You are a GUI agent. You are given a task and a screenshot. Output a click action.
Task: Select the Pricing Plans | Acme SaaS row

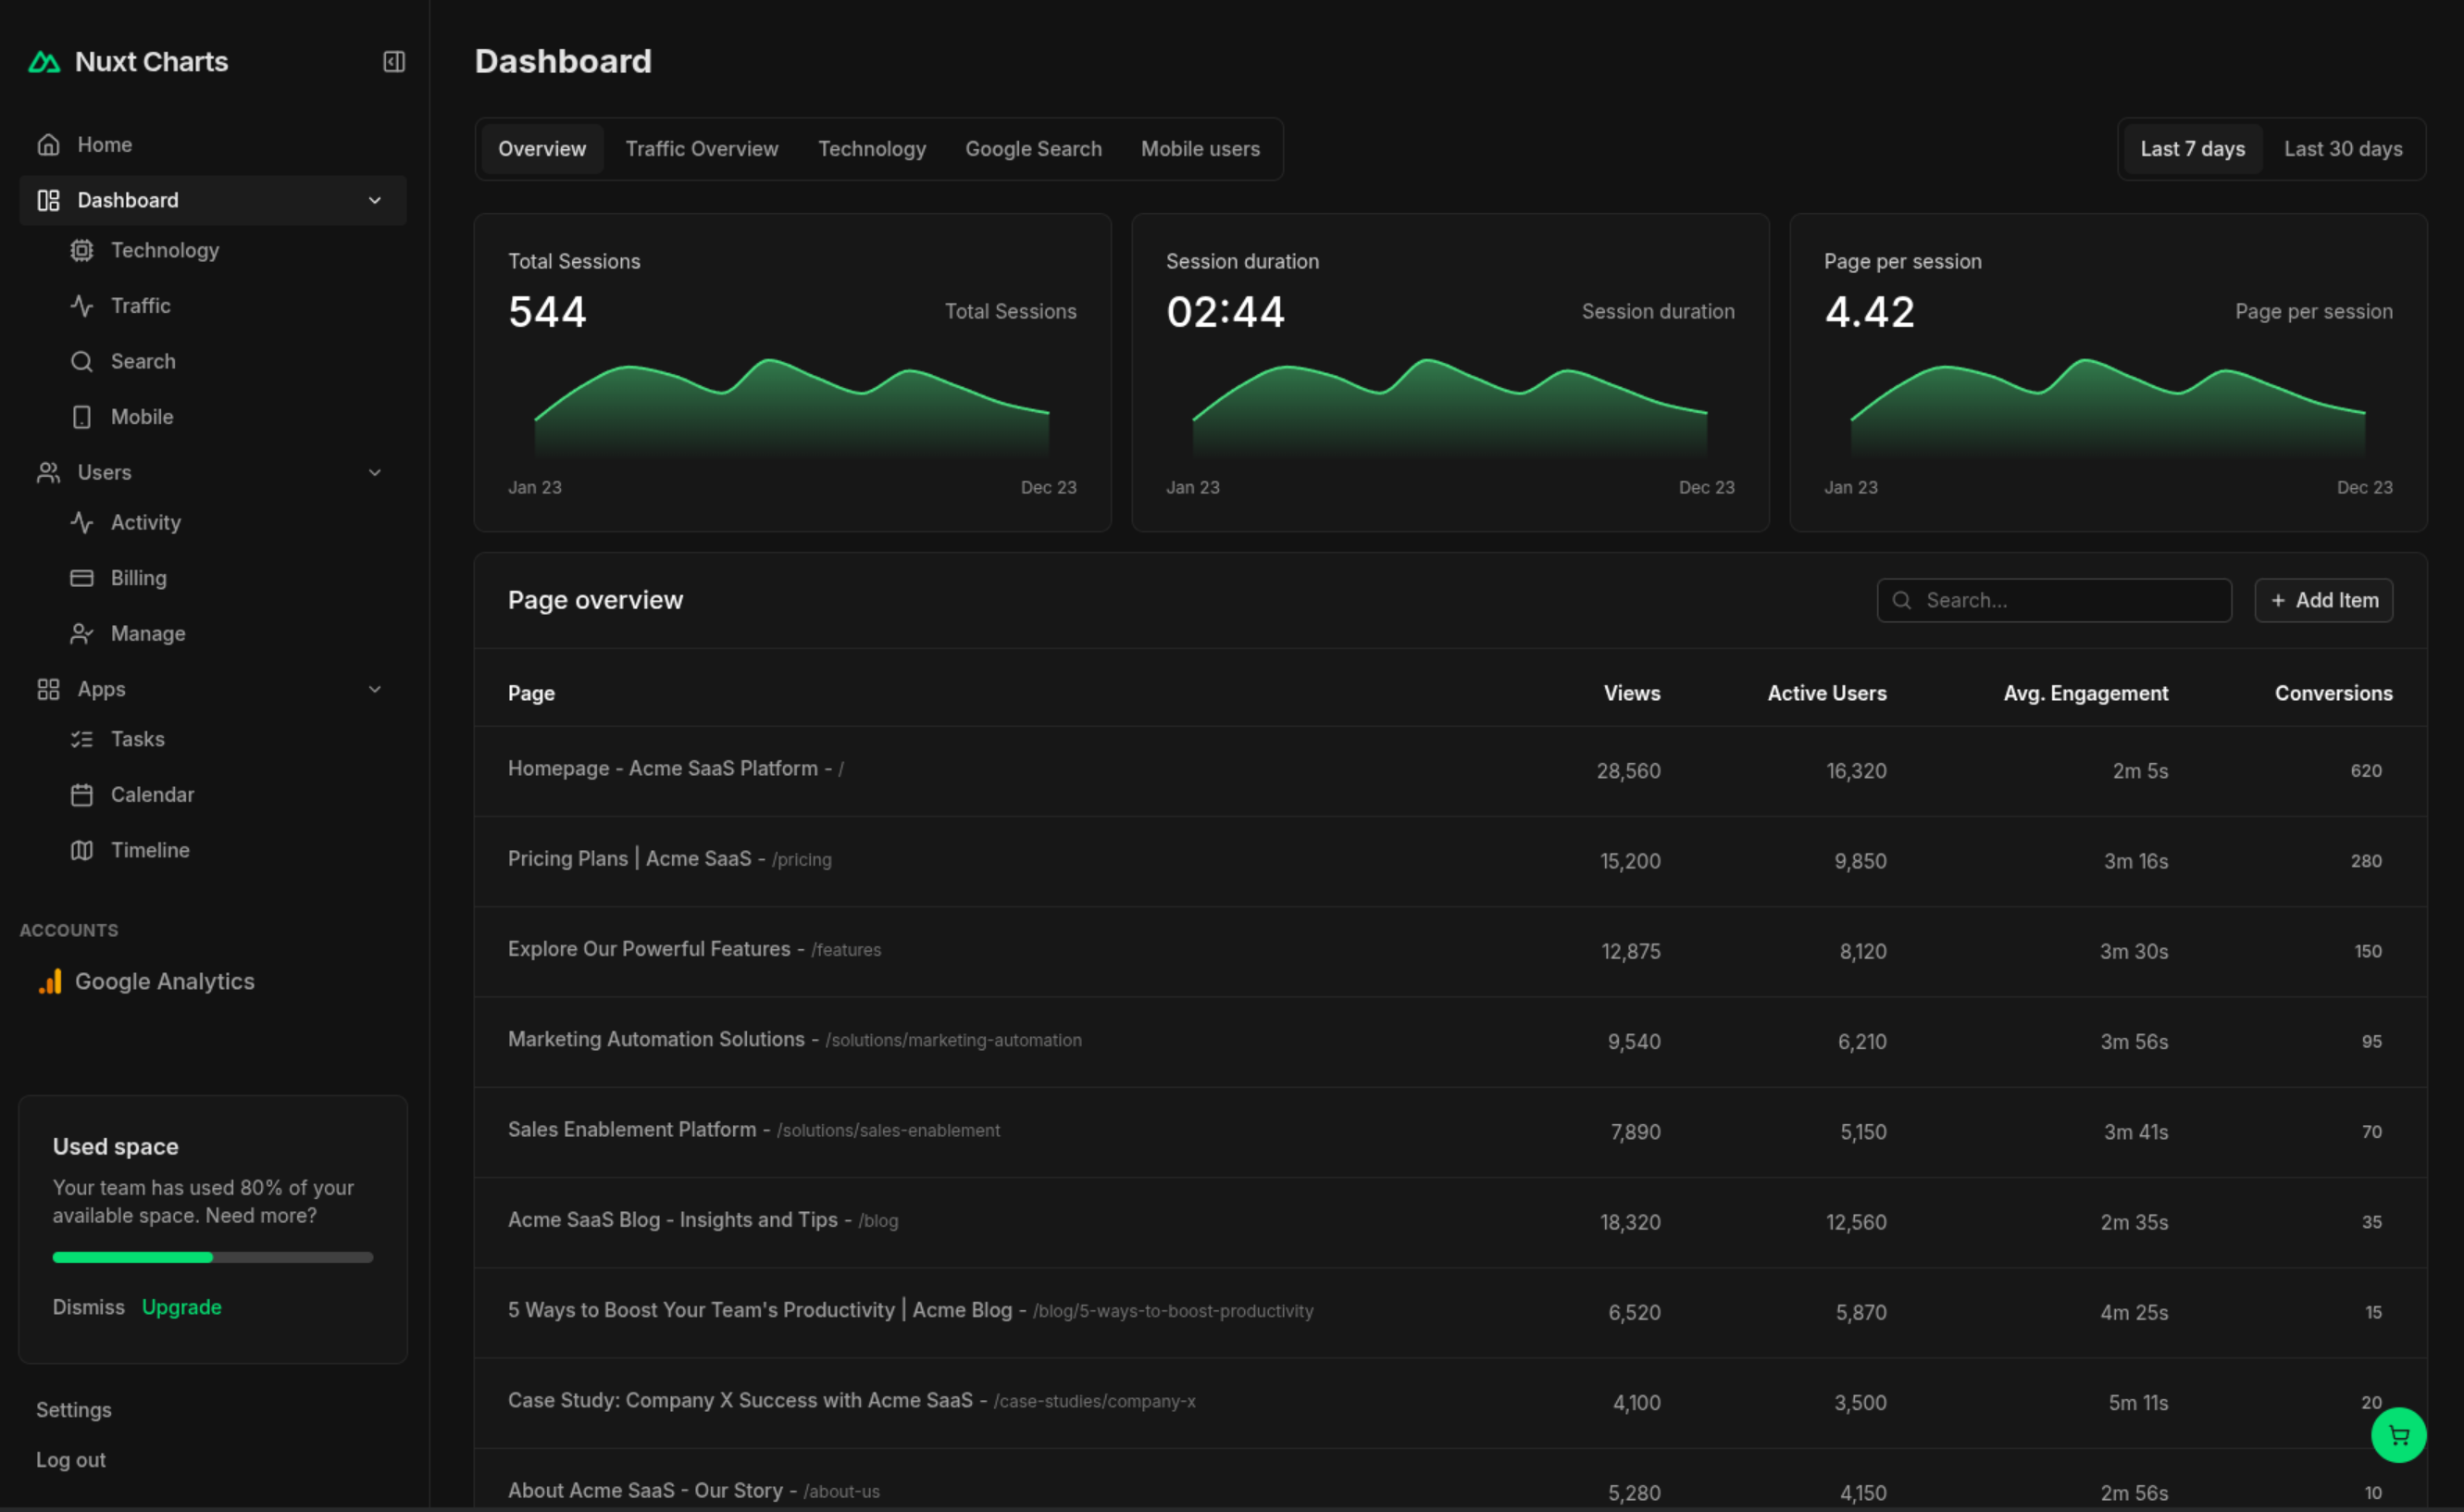1450,861
